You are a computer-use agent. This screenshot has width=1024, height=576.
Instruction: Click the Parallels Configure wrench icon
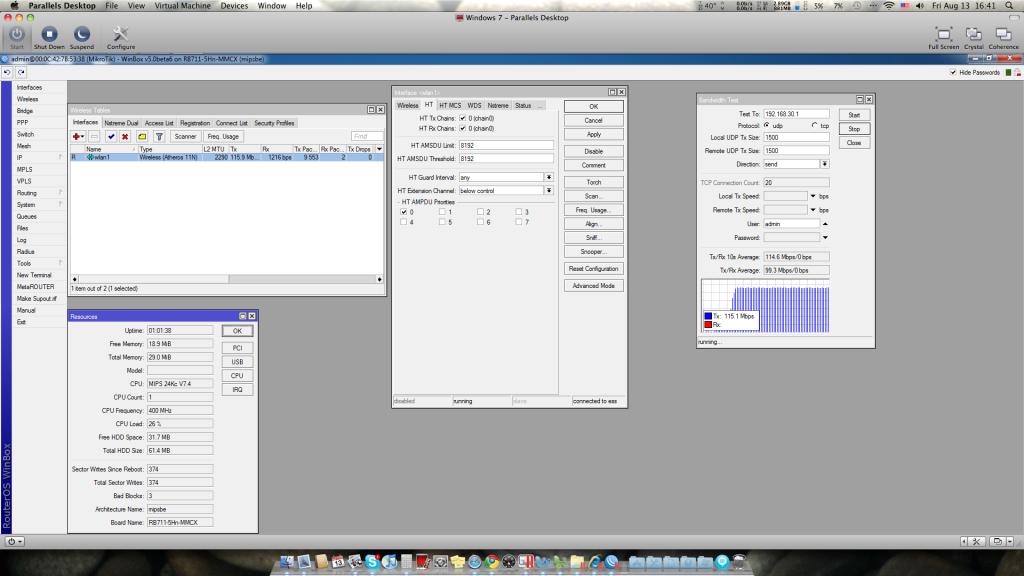121,35
